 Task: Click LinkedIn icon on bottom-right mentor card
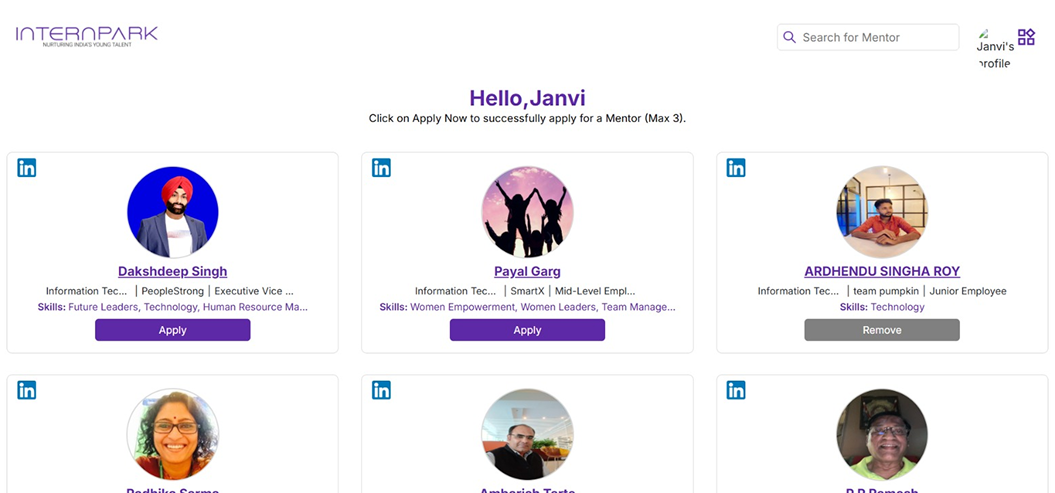point(736,390)
